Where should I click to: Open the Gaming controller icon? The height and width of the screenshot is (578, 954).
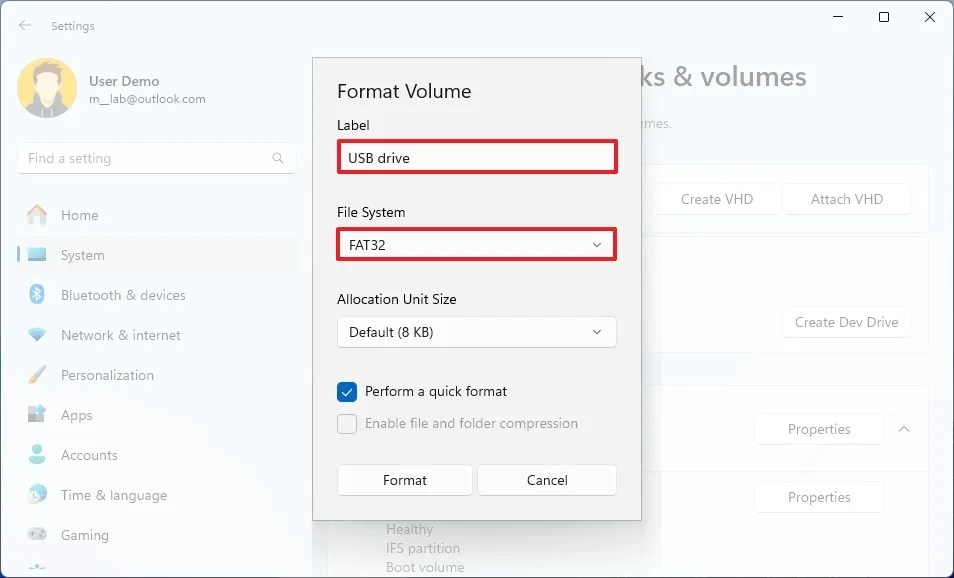37,534
